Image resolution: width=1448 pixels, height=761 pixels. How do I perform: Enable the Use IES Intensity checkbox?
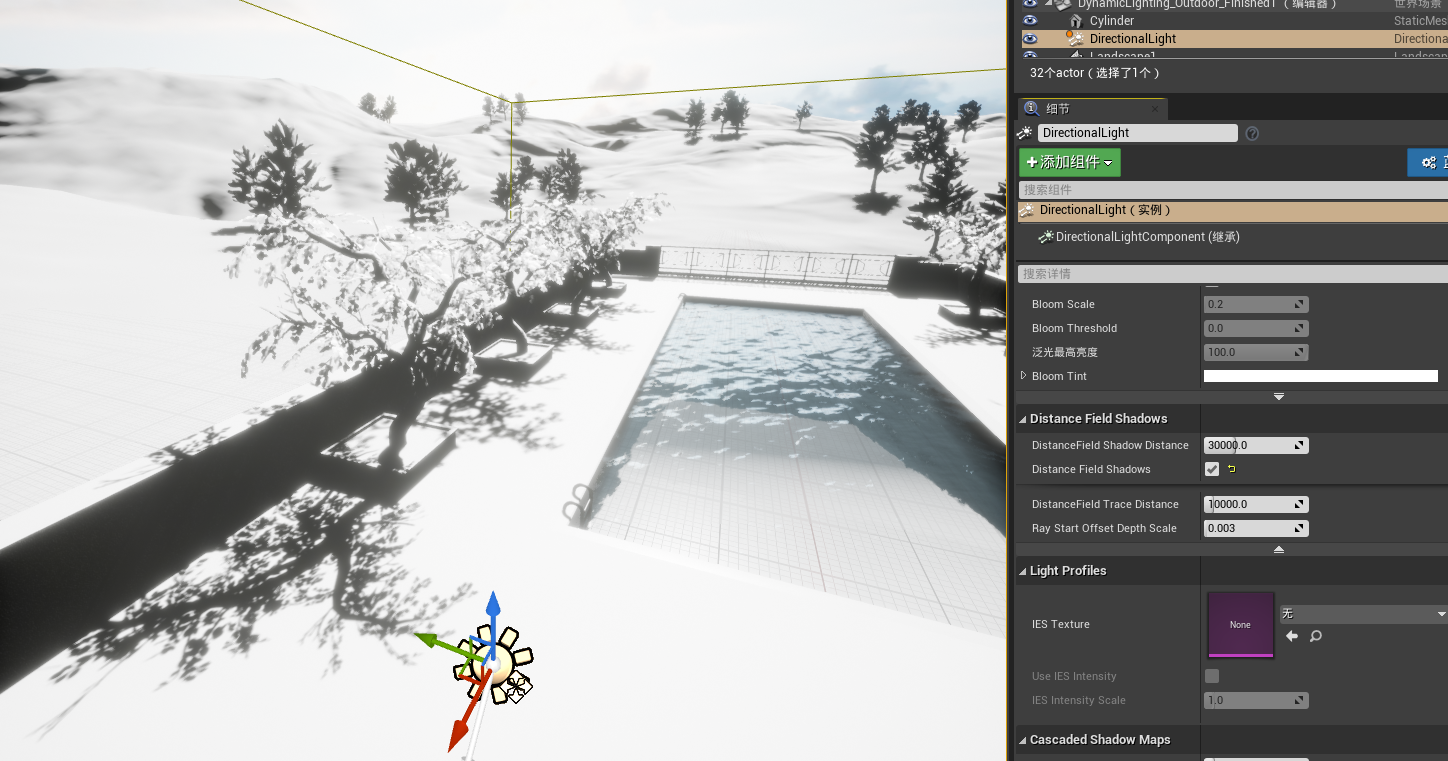1211,676
